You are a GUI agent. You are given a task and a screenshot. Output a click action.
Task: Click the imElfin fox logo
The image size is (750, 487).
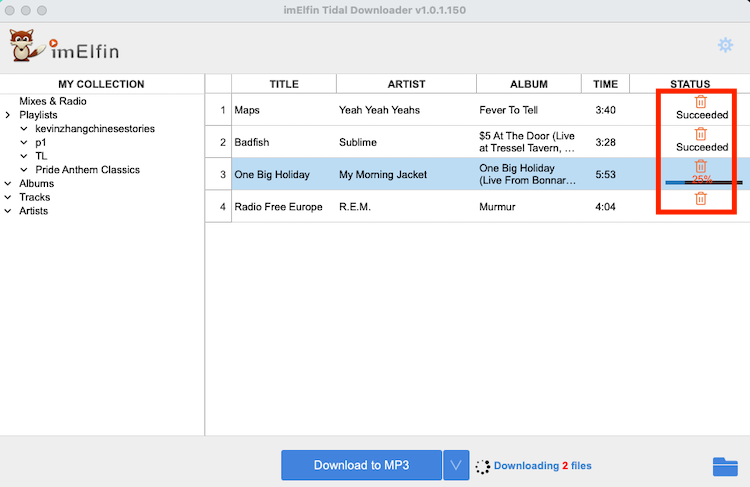tap(26, 45)
